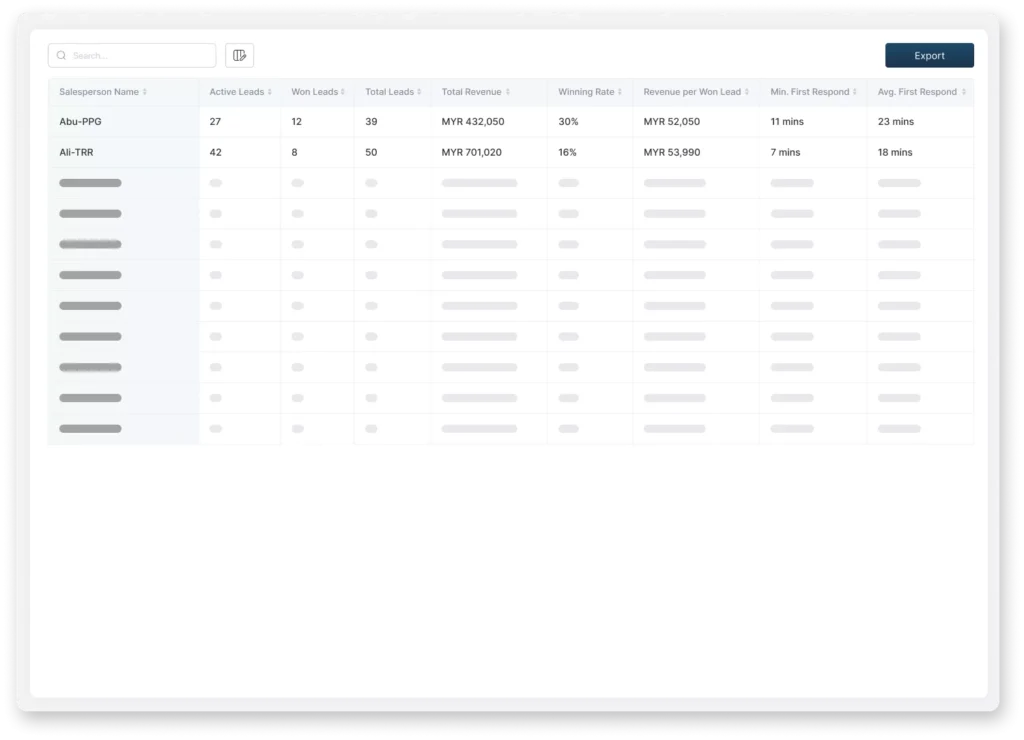Toggle sort arrows on Total Leads column
This screenshot has width=1024, height=740.
click(x=419, y=92)
